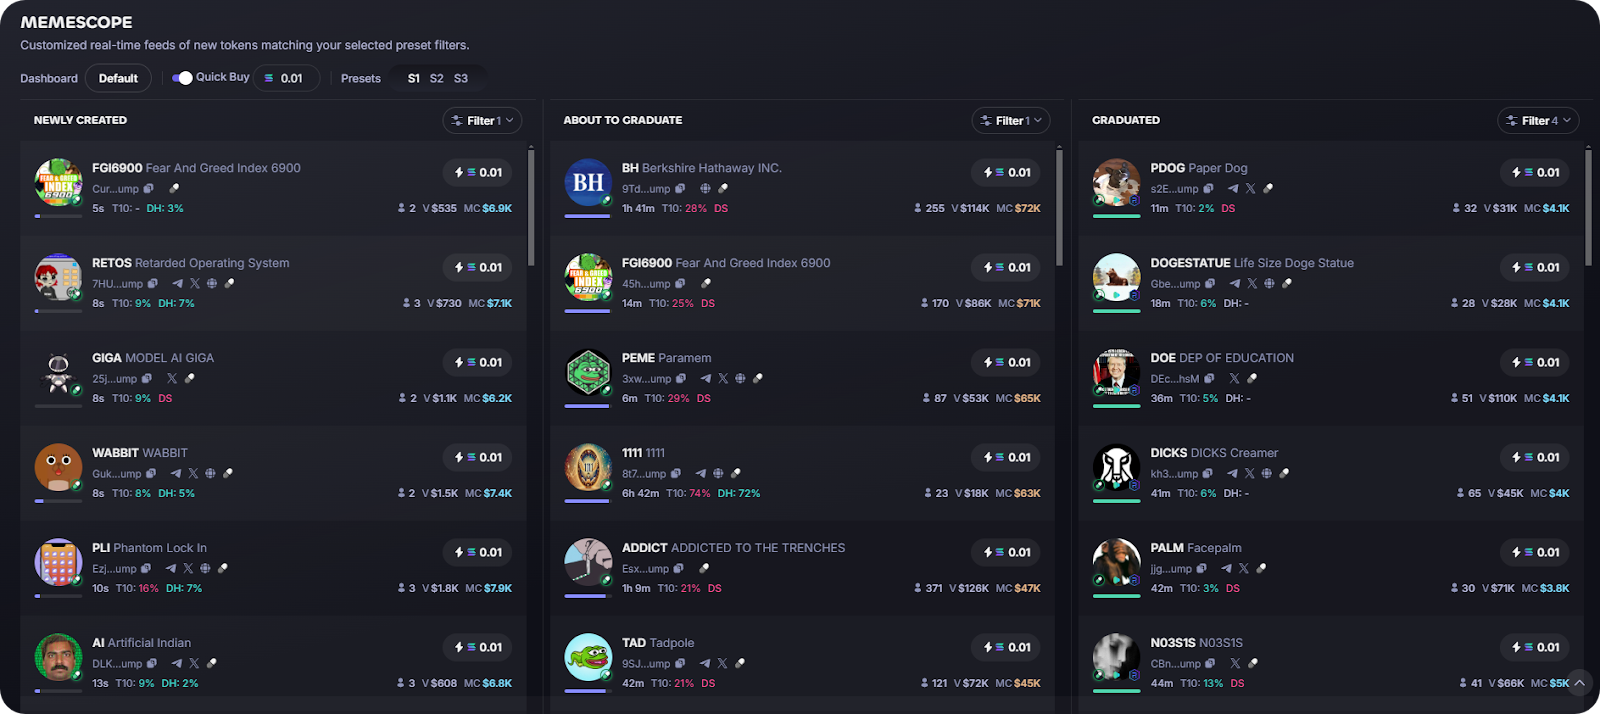Switch to the Default dashboard tab
The width and height of the screenshot is (1600, 714).
point(118,78)
